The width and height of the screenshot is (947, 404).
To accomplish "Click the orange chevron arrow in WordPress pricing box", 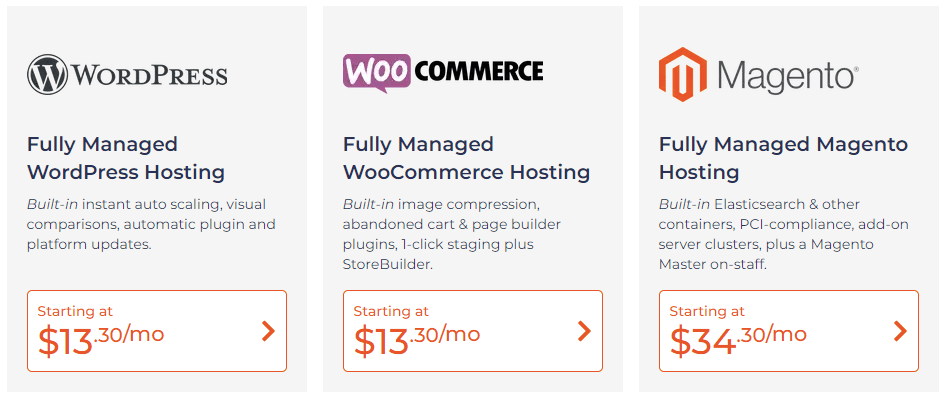I will 268,331.
